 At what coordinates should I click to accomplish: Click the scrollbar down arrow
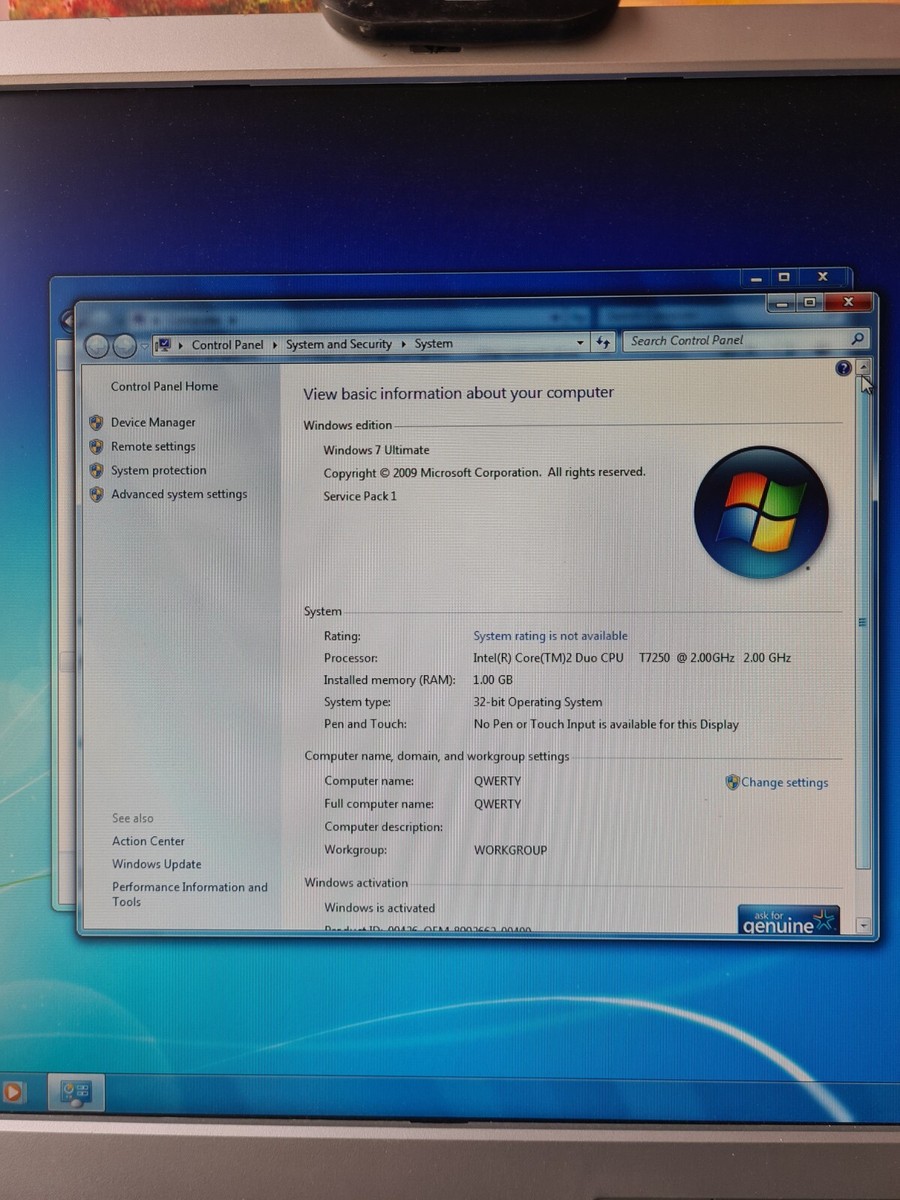coord(864,926)
